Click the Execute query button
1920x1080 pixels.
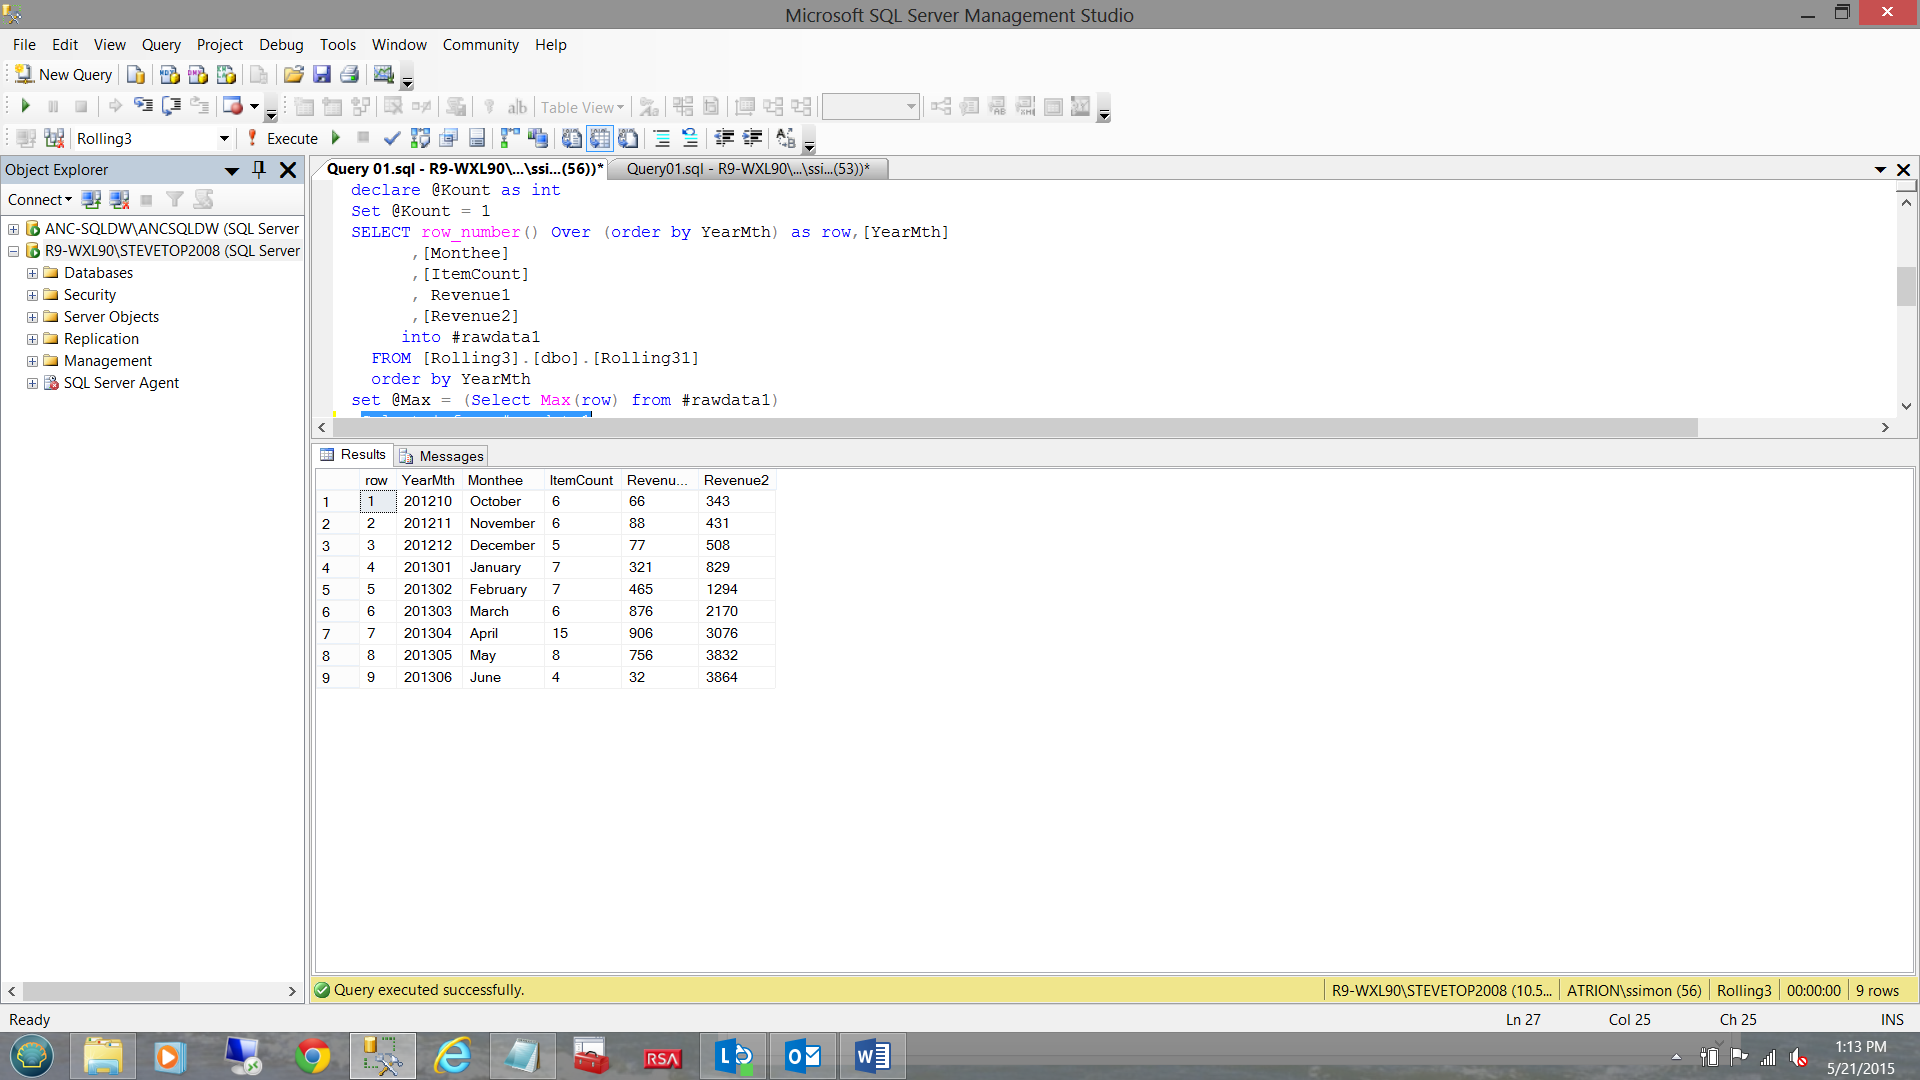click(x=283, y=138)
